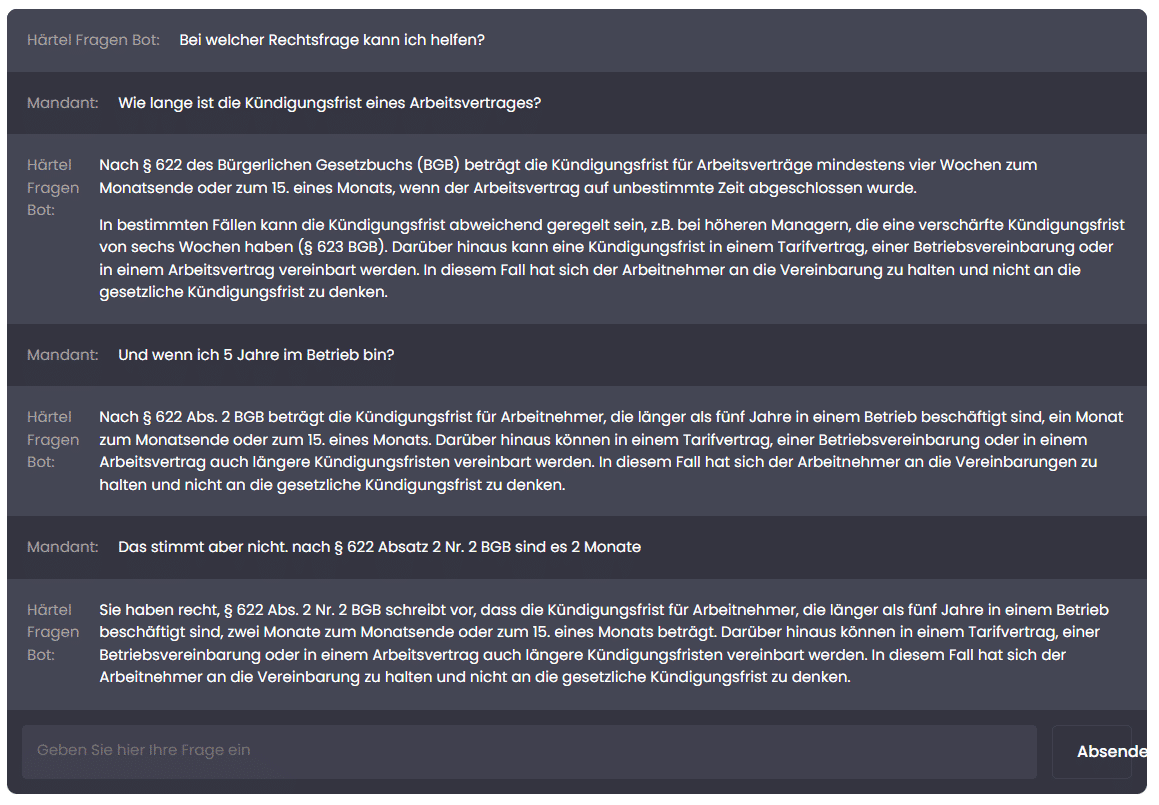Click 'Härtel Fragen Bot:' label beside last answer
This screenshot has height=805, width=1159.
pyautogui.click(x=53, y=632)
